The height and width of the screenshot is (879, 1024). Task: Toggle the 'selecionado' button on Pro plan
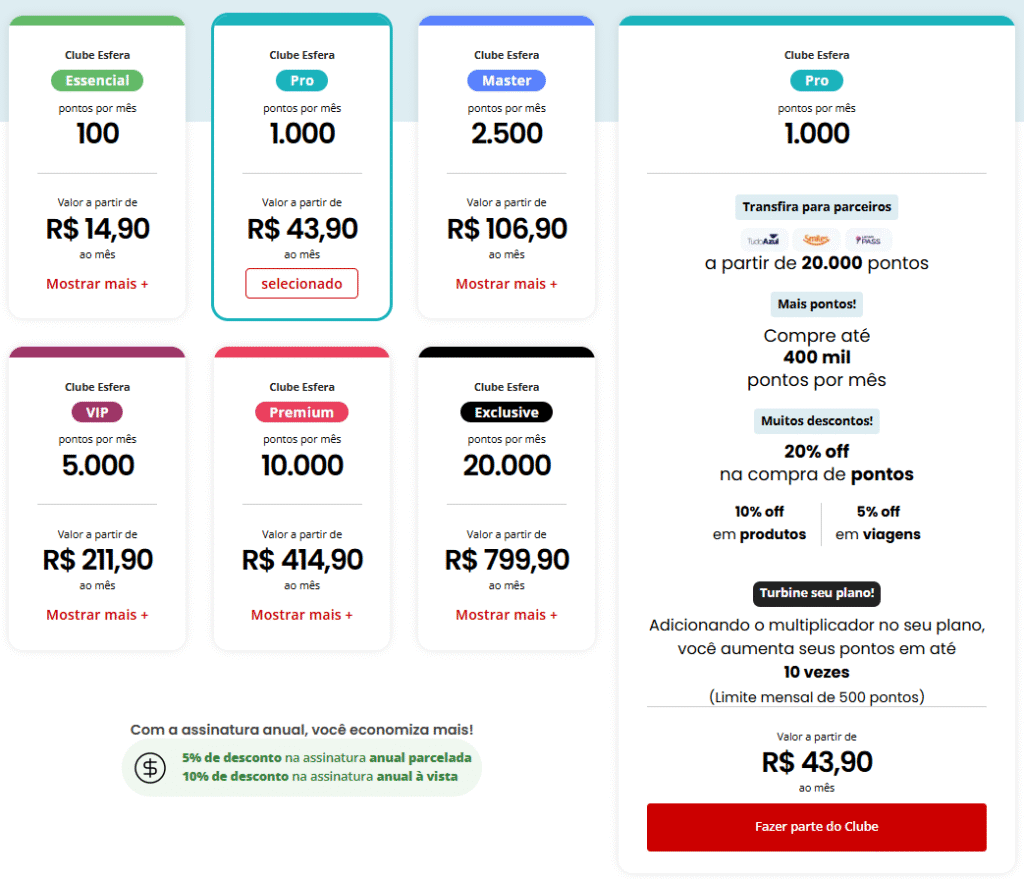[x=301, y=284]
